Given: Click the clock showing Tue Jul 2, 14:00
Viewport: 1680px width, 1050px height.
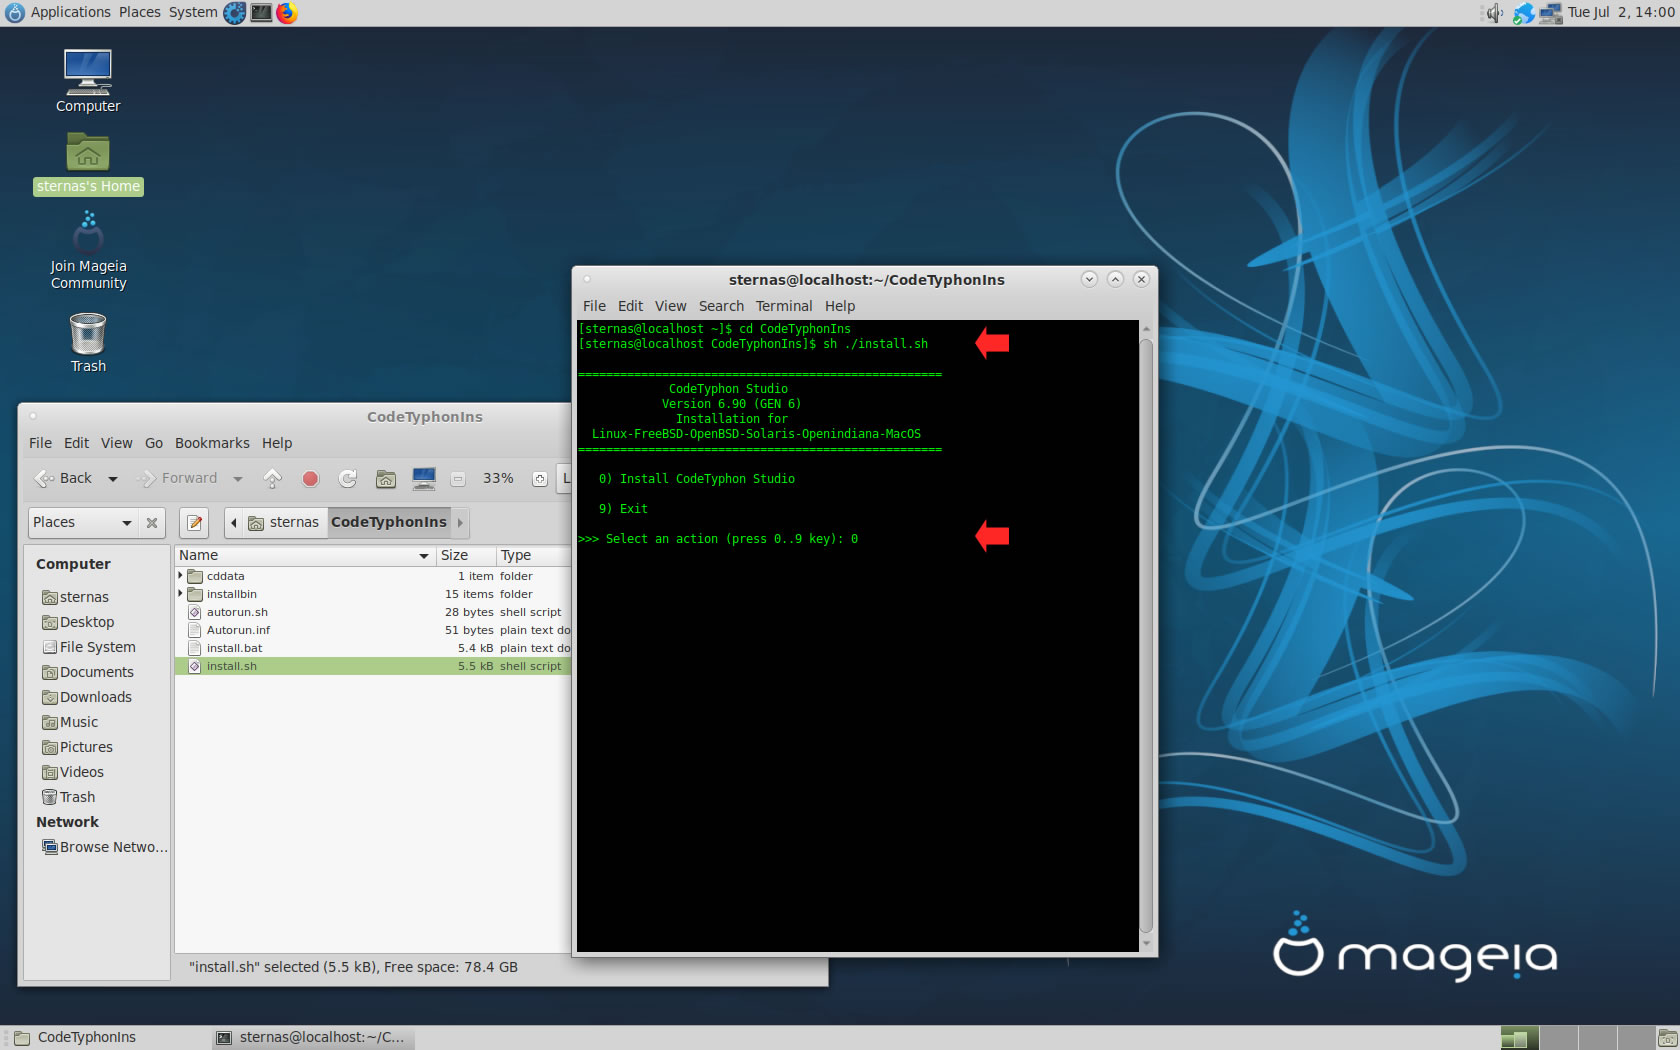Looking at the screenshot, I should pyautogui.click(x=1621, y=12).
